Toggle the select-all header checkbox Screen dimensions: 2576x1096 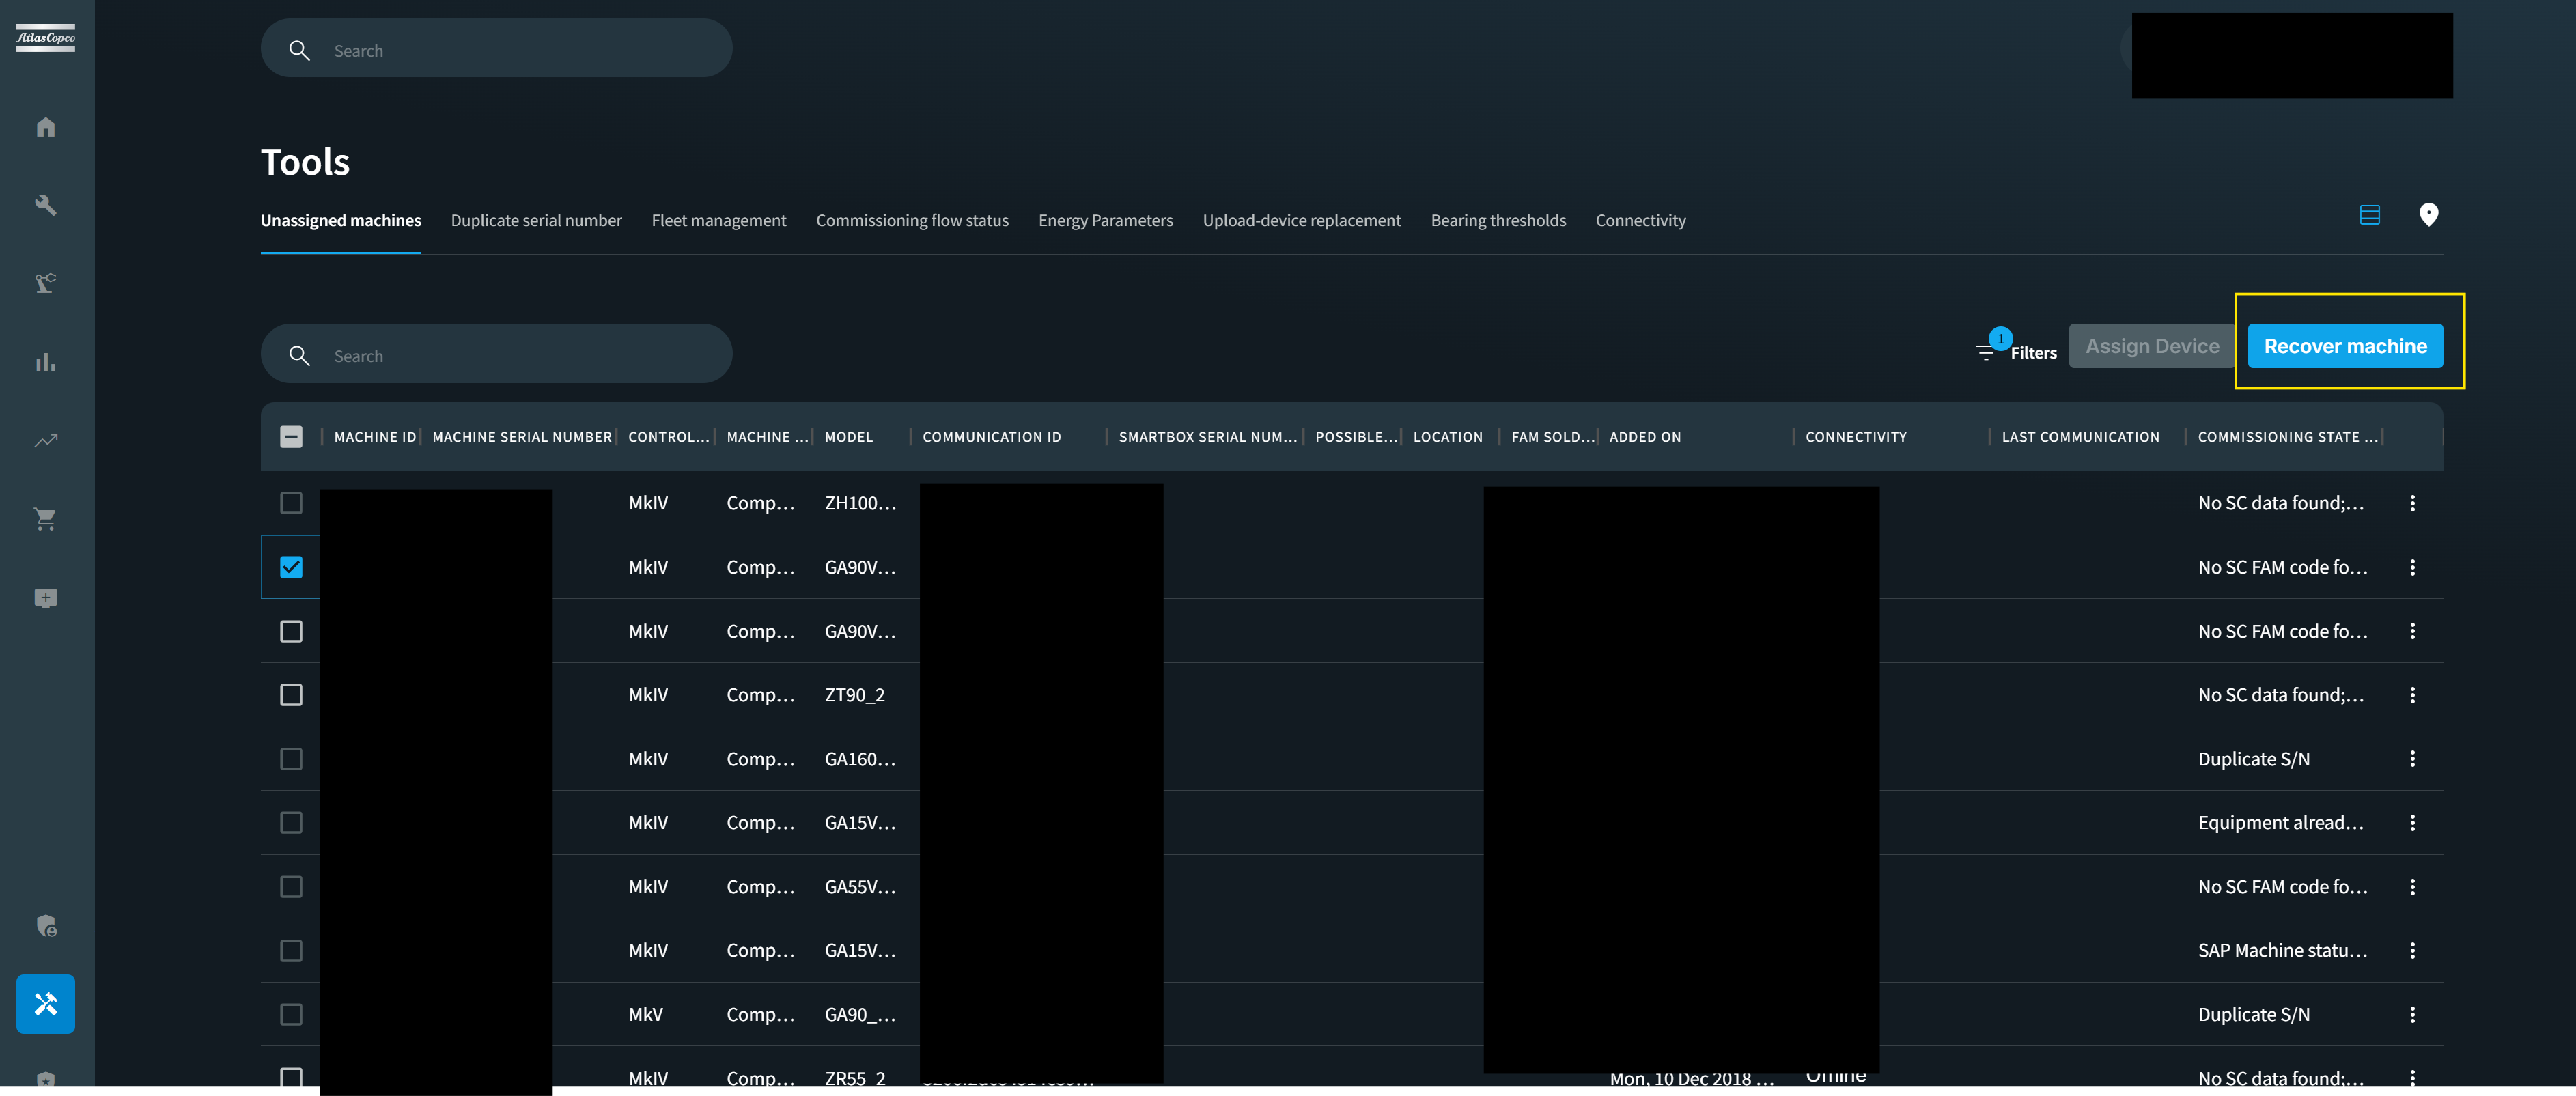tap(291, 437)
